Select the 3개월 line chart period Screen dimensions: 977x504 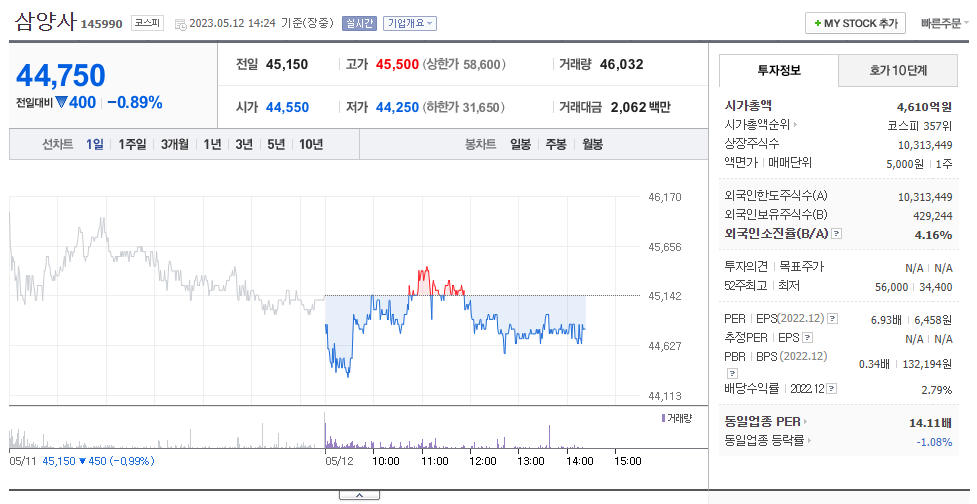[174, 145]
